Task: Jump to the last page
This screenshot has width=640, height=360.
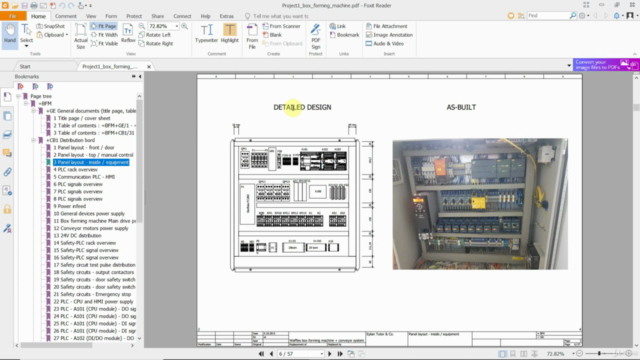Action: pos(340,354)
